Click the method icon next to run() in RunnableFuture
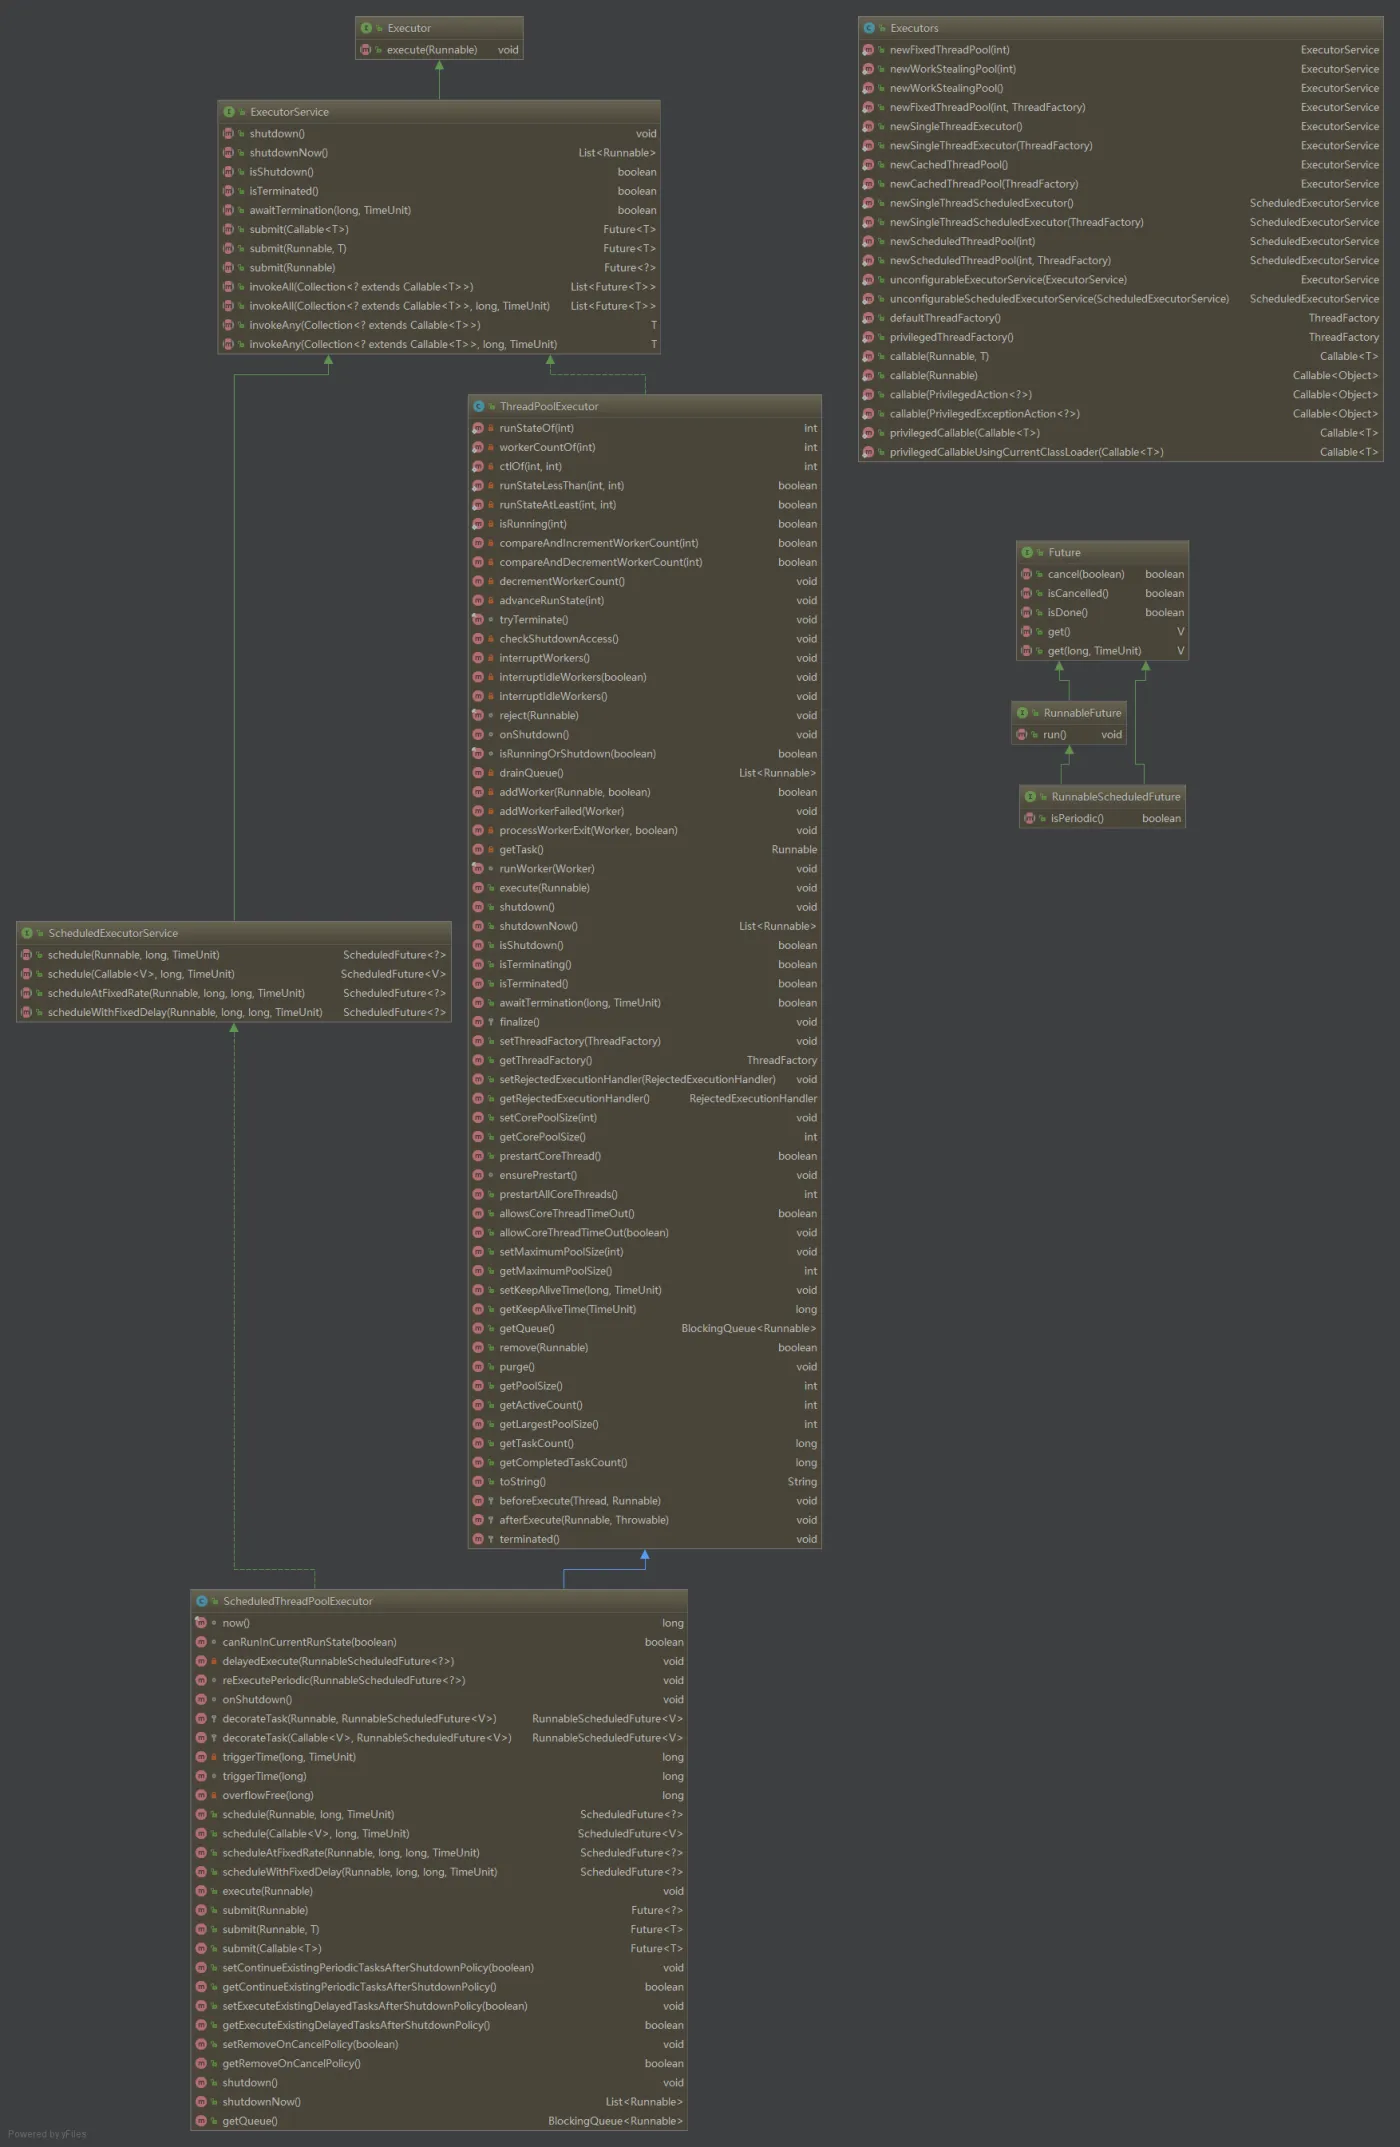Viewport: 1400px width, 2147px height. 1022,734
